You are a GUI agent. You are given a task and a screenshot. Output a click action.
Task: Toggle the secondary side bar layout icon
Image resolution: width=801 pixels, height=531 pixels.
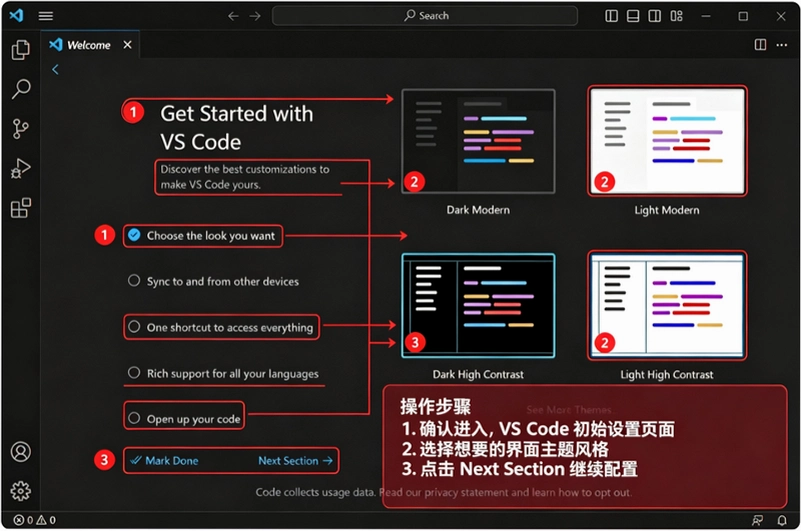click(654, 16)
